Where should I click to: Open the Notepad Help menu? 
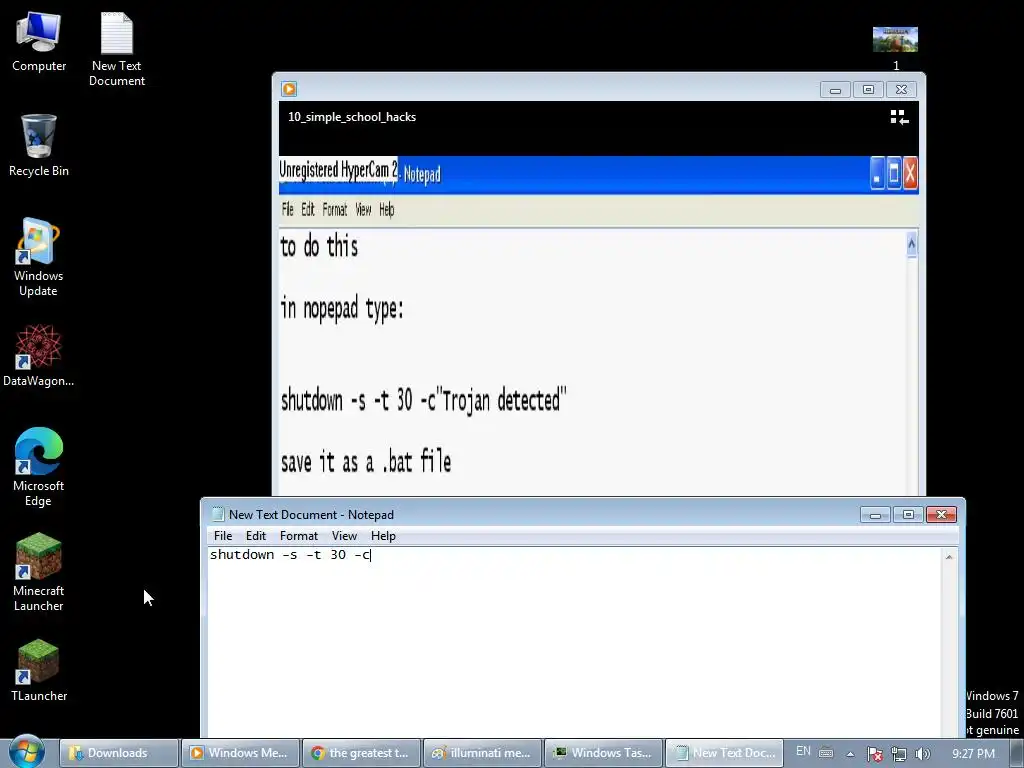tap(383, 536)
